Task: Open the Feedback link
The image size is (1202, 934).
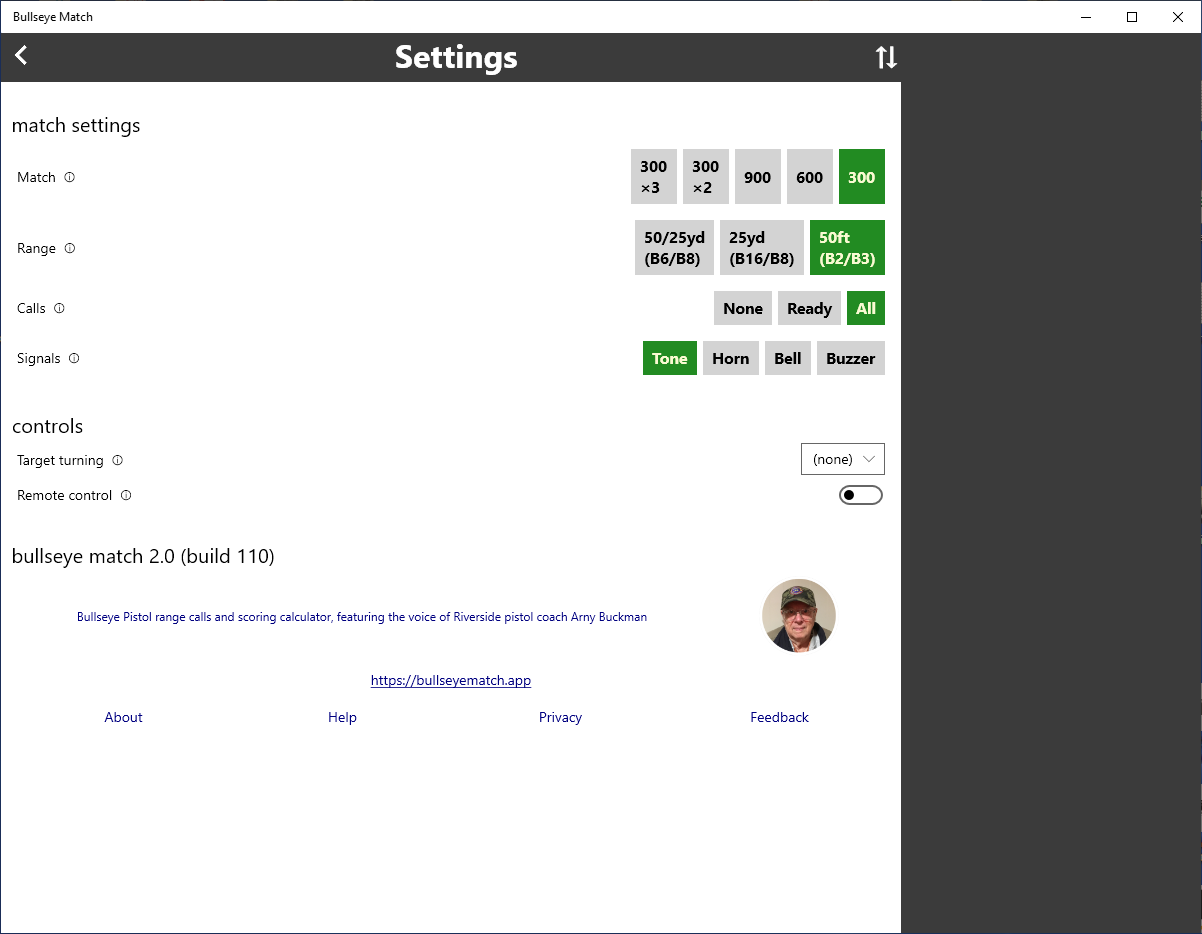Action: point(780,717)
